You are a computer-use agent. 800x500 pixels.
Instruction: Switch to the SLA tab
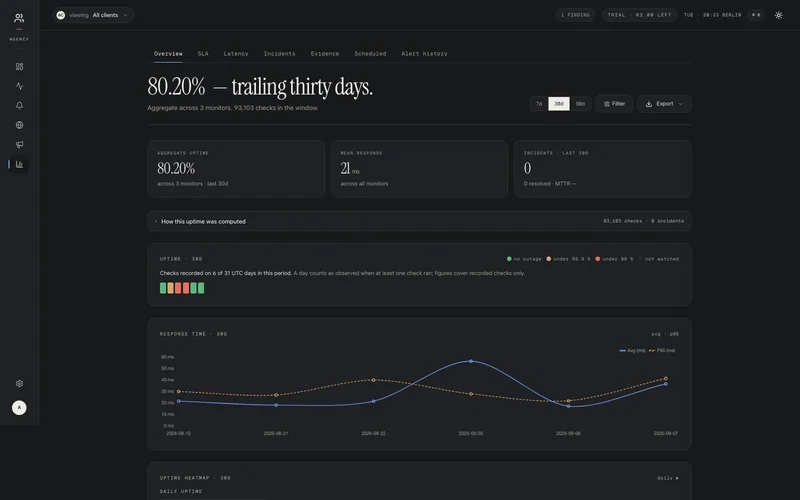[203, 54]
